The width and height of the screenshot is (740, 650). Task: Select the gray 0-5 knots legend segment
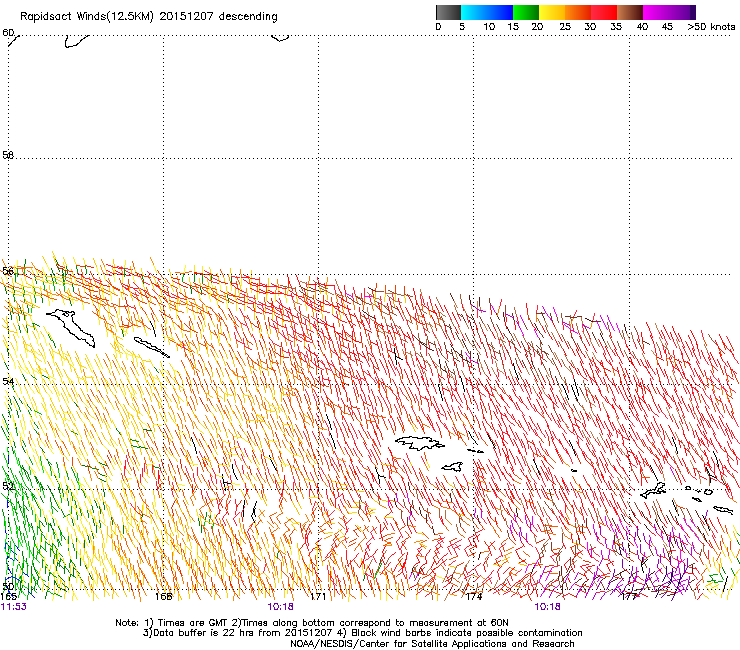coord(448,12)
